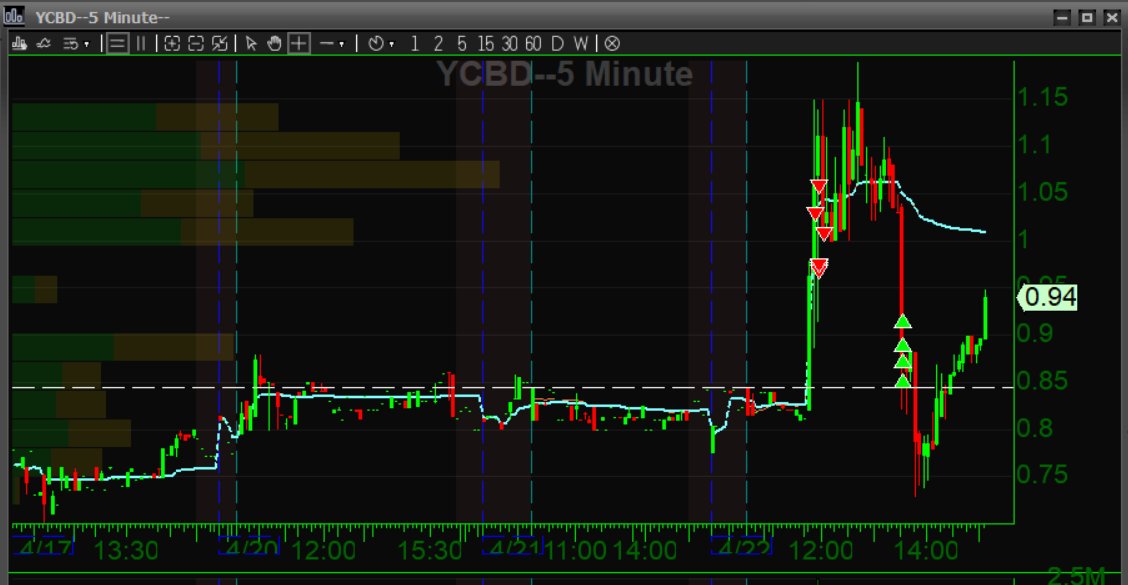Switch to the 15 minute interval

click(486, 44)
